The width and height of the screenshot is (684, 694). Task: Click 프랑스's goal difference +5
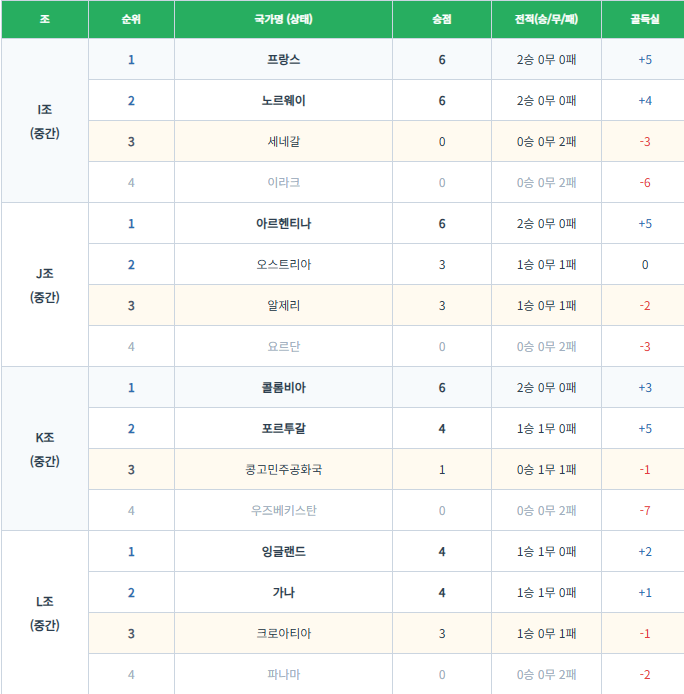pos(645,60)
